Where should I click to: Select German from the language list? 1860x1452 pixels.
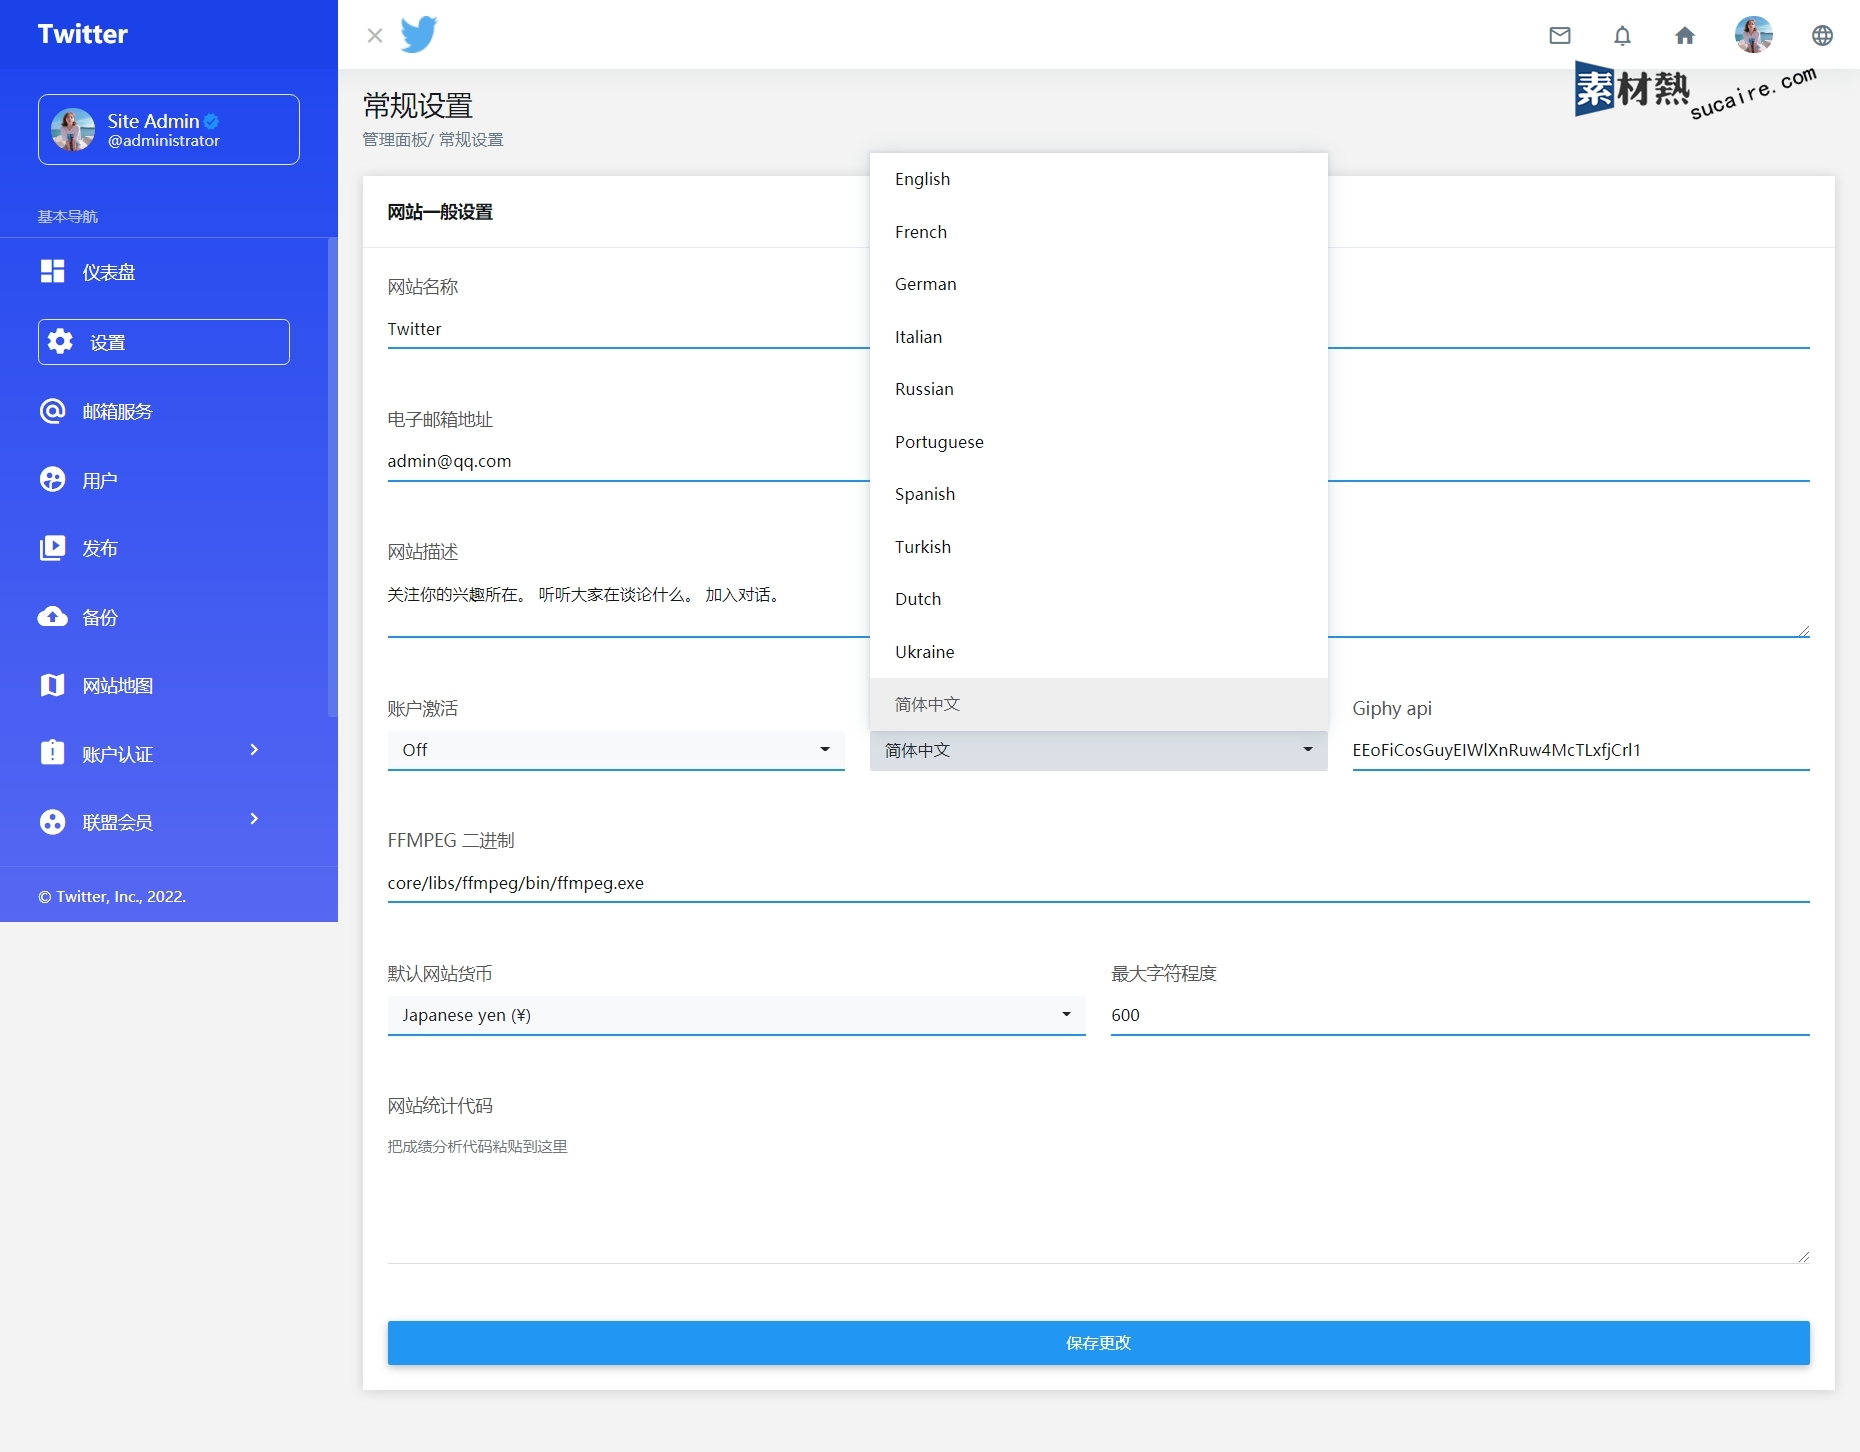click(x=1099, y=284)
